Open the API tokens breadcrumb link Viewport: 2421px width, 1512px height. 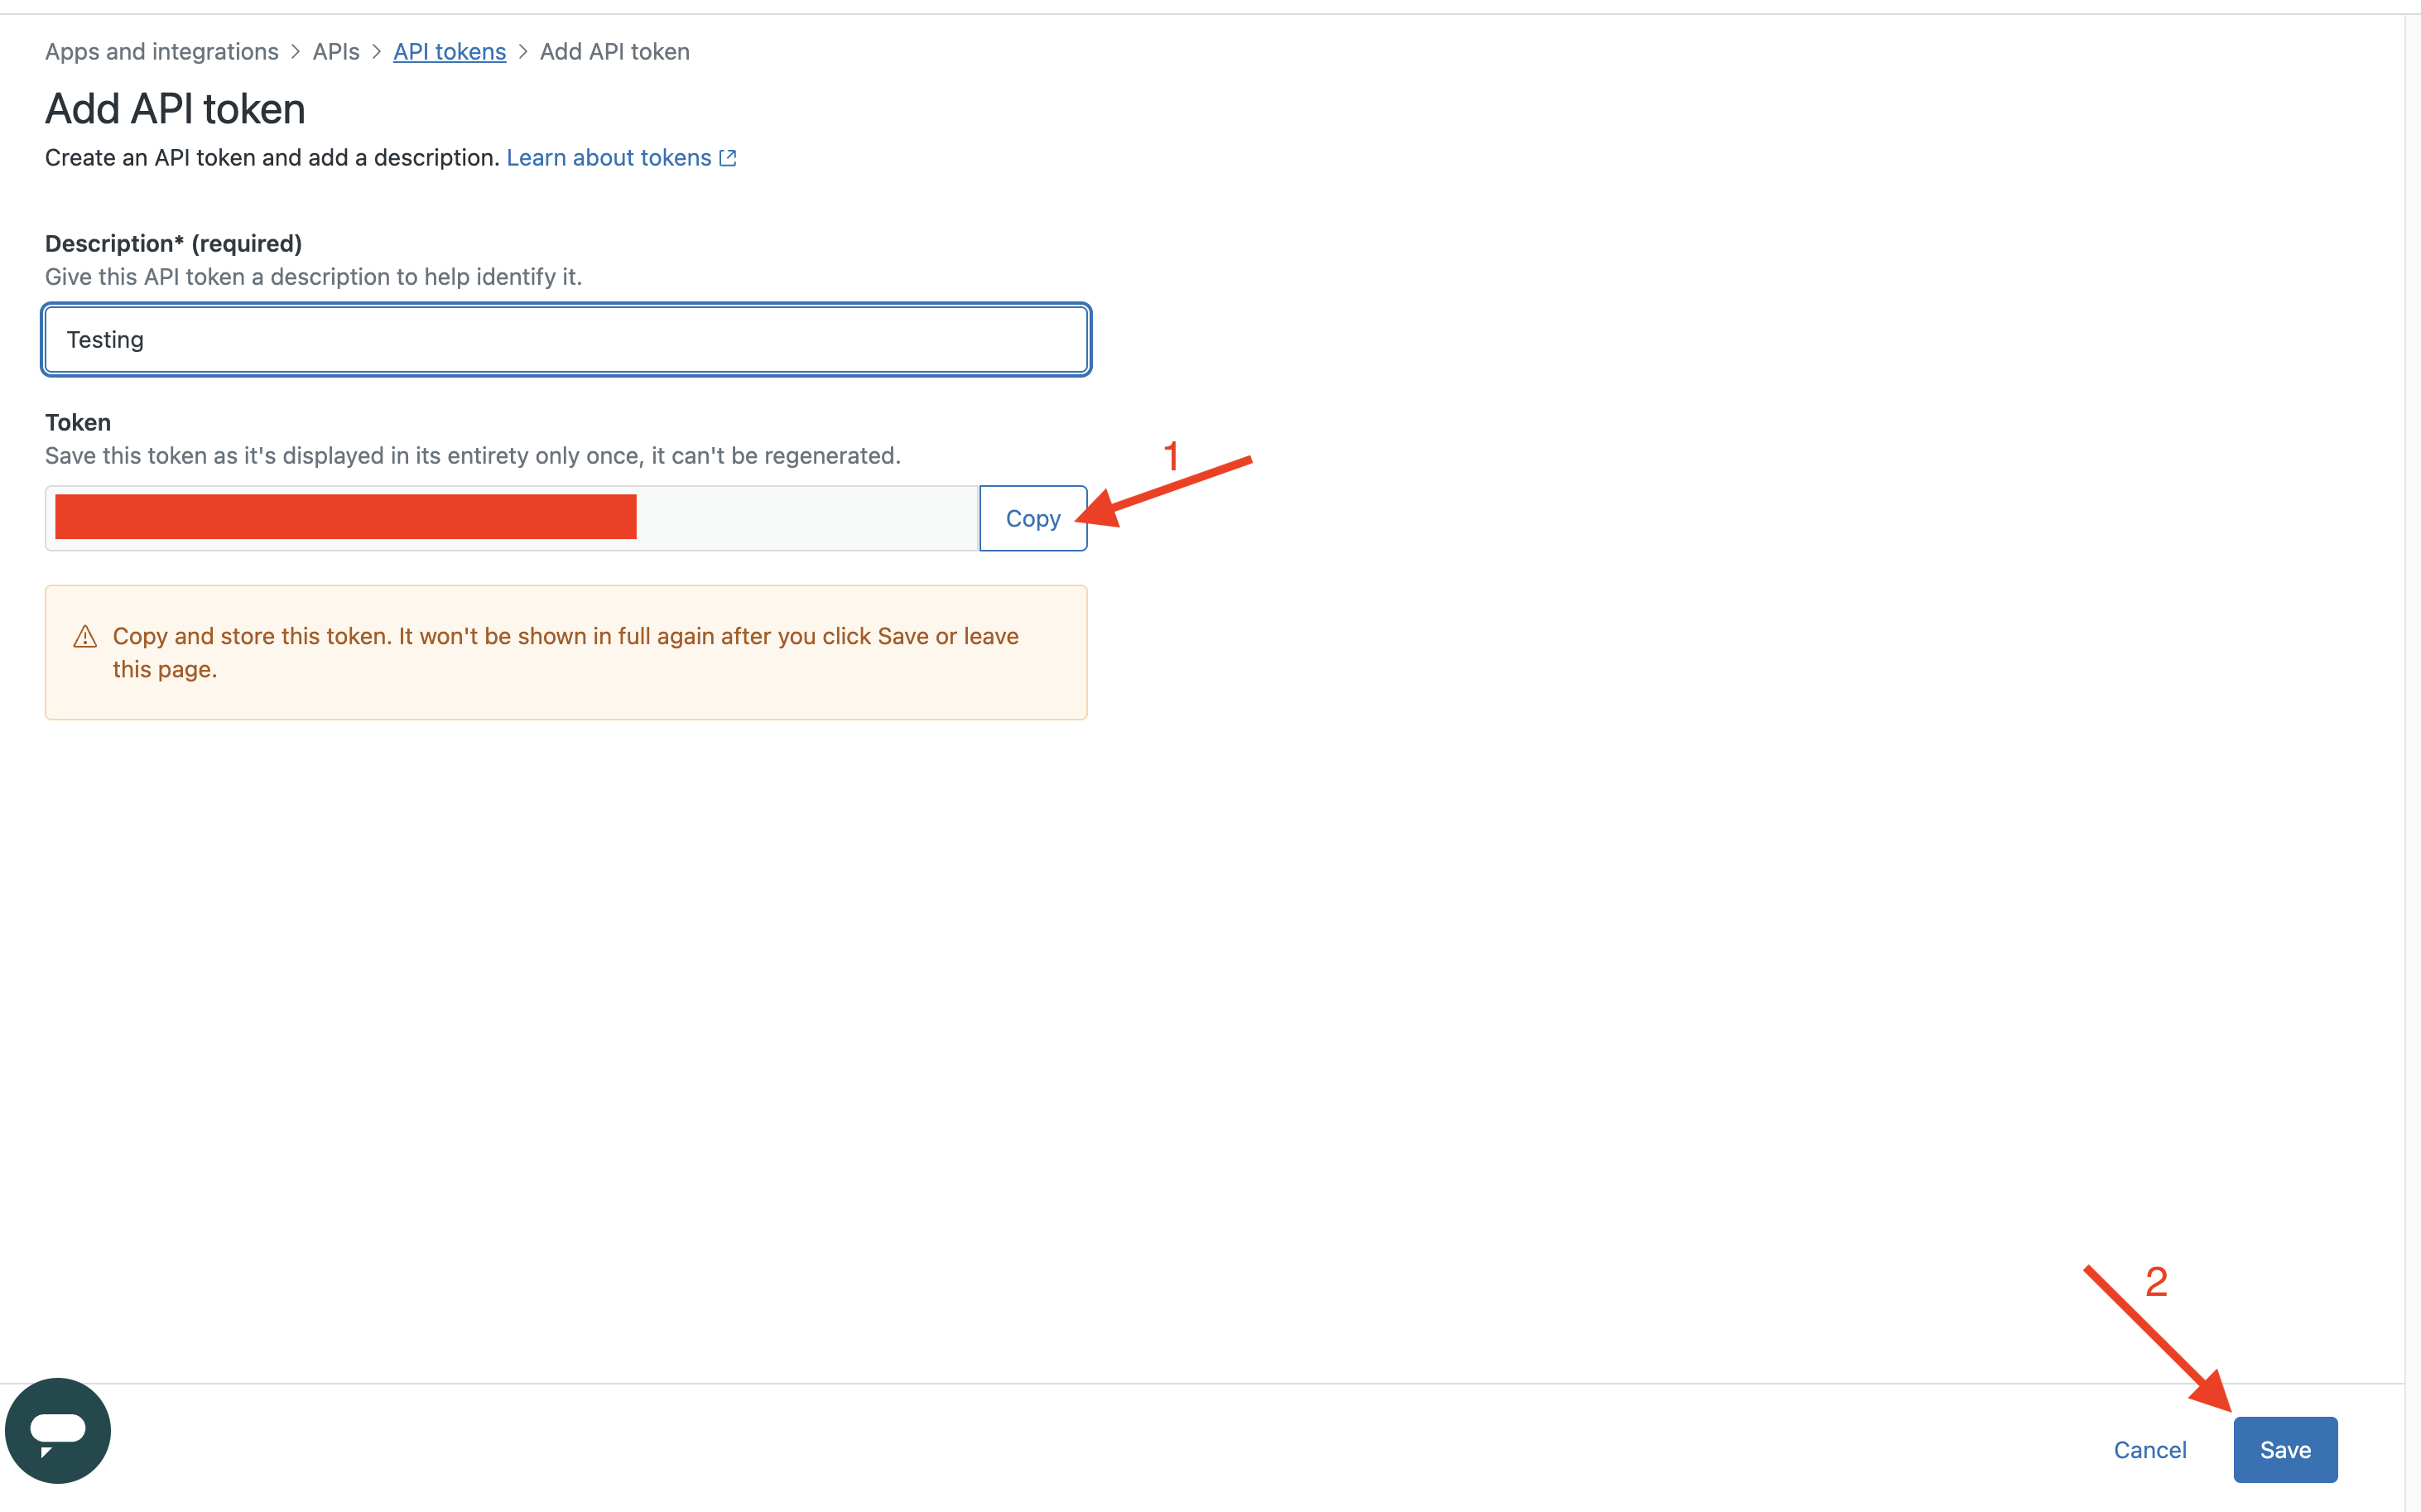click(449, 51)
